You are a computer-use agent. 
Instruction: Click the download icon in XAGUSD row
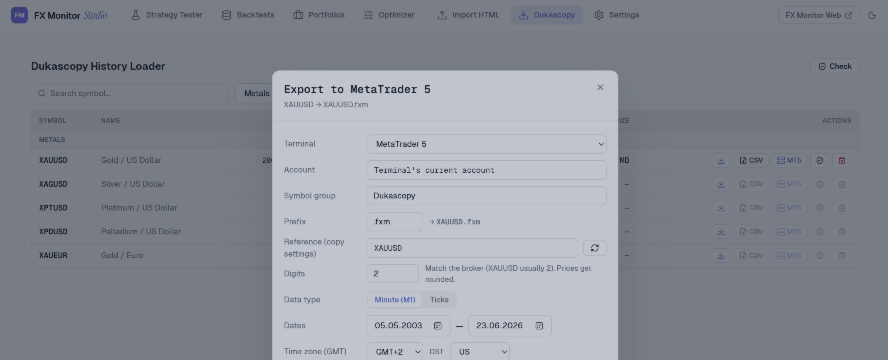[721, 184]
